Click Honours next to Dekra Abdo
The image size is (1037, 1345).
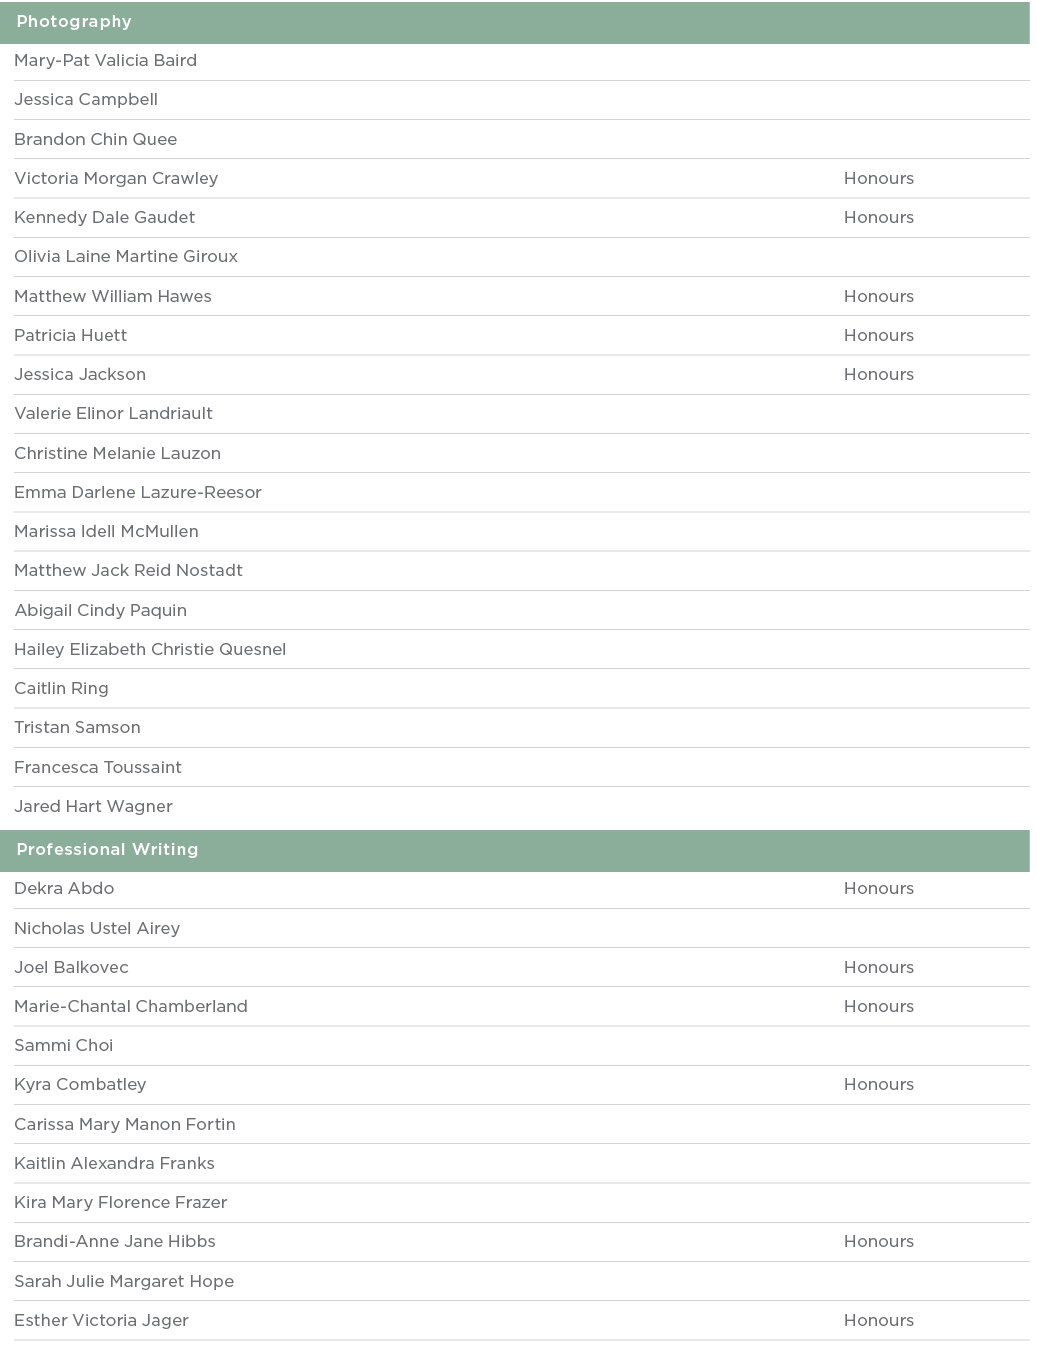pos(878,889)
